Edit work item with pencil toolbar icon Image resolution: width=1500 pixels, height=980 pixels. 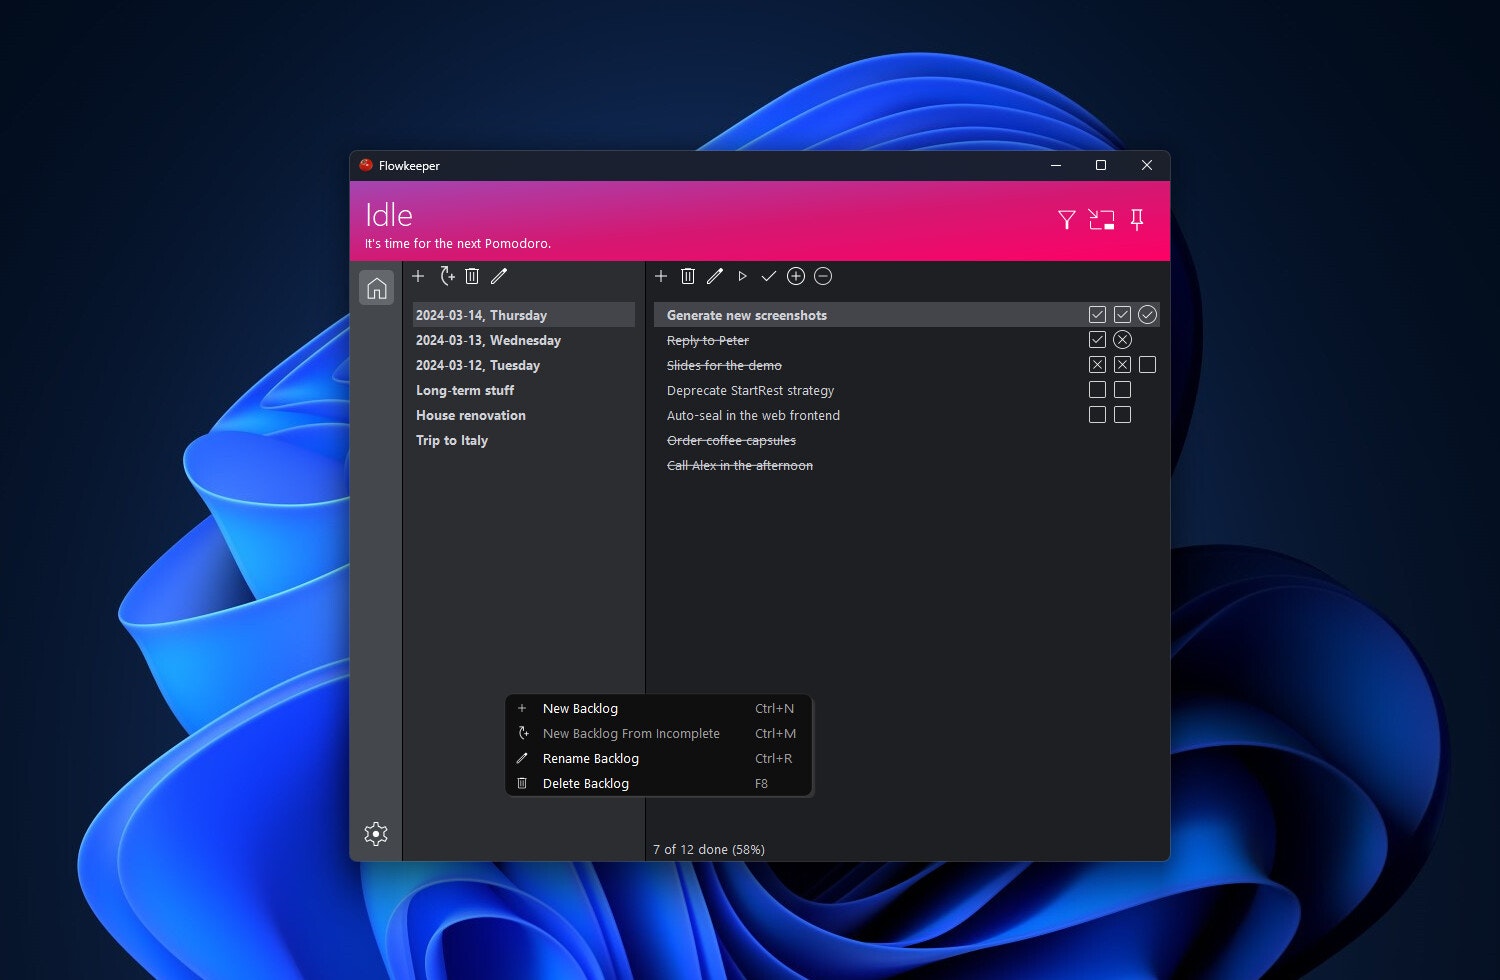[x=715, y=276]
